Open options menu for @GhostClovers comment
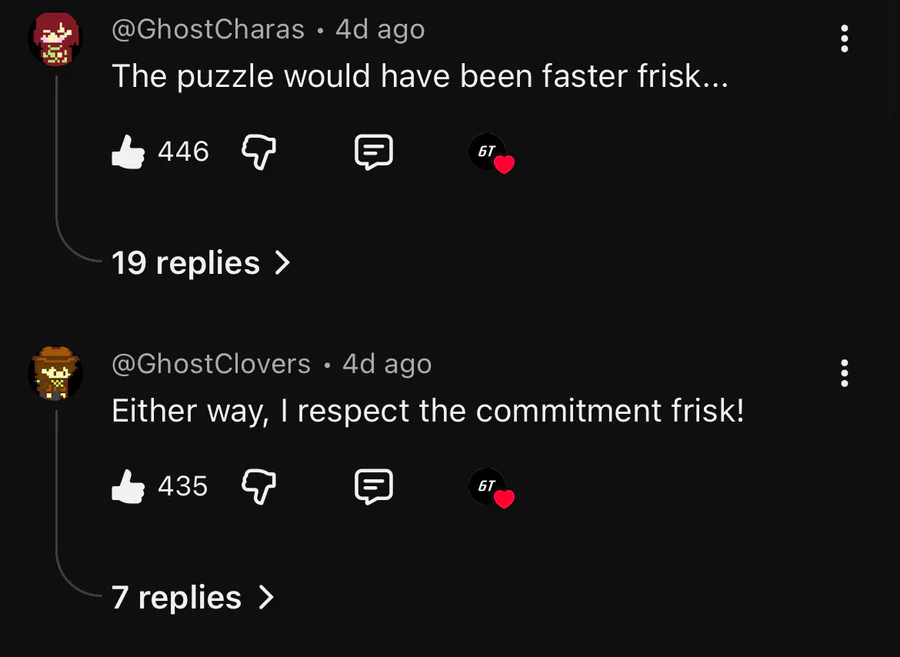Screen dimensions: 900x657 click(845, 373)
